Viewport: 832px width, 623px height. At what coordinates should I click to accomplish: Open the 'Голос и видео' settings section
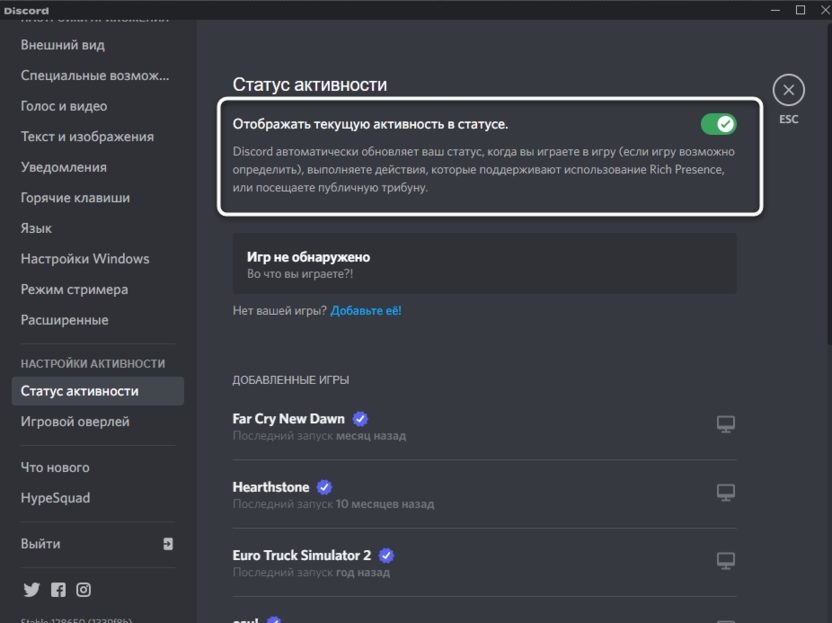[x=64, y=106]
